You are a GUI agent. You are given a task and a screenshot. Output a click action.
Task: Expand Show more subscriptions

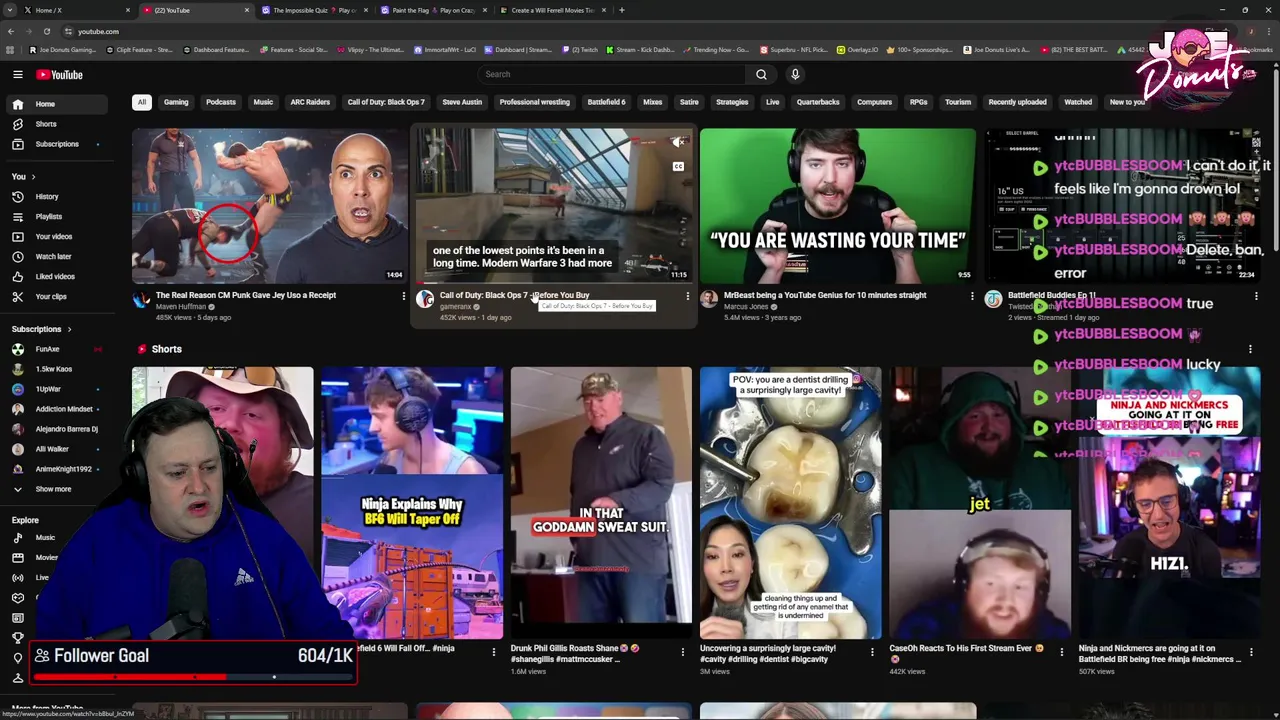(x=53, y=489)
